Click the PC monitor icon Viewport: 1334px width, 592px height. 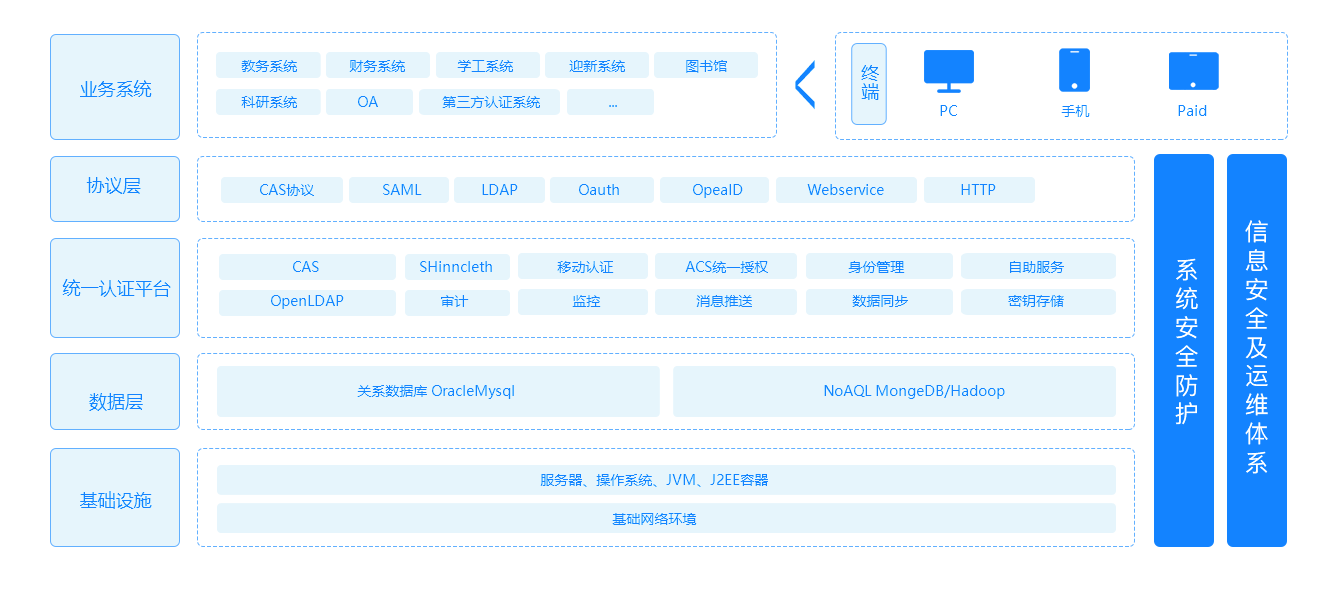[x=948, y=70]
